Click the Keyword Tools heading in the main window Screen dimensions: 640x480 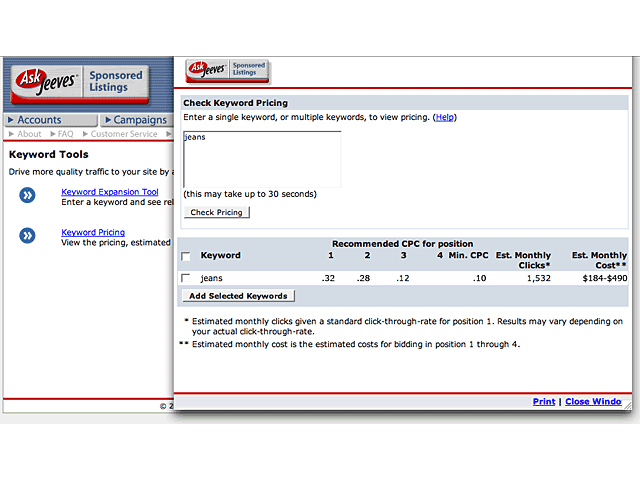pos(49,155)
